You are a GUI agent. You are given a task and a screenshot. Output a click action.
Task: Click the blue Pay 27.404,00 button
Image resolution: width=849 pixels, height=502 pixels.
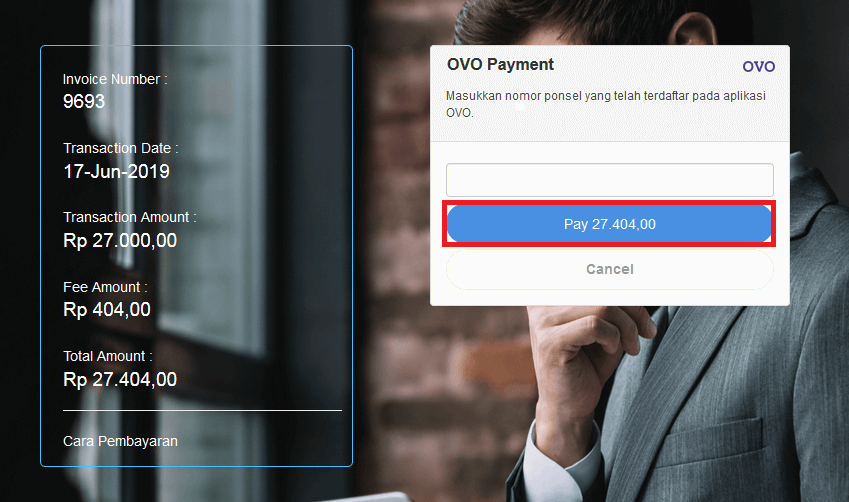tap(609, 224)
